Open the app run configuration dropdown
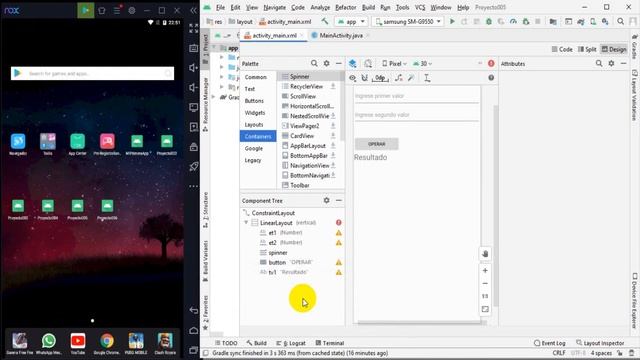 351,21
